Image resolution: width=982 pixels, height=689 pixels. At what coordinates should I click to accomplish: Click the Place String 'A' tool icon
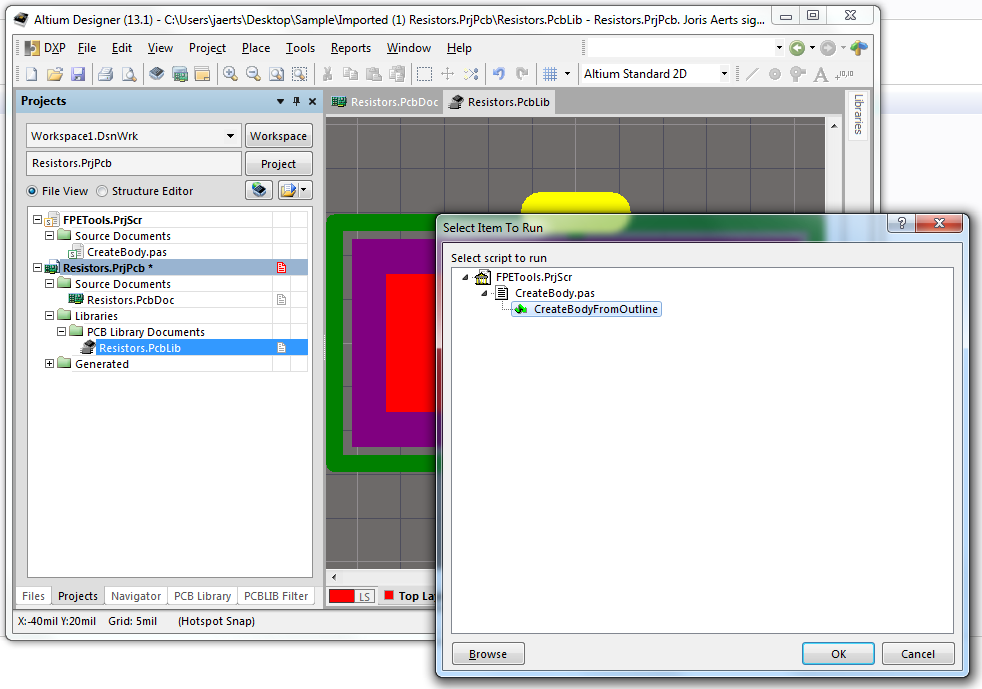820,74
